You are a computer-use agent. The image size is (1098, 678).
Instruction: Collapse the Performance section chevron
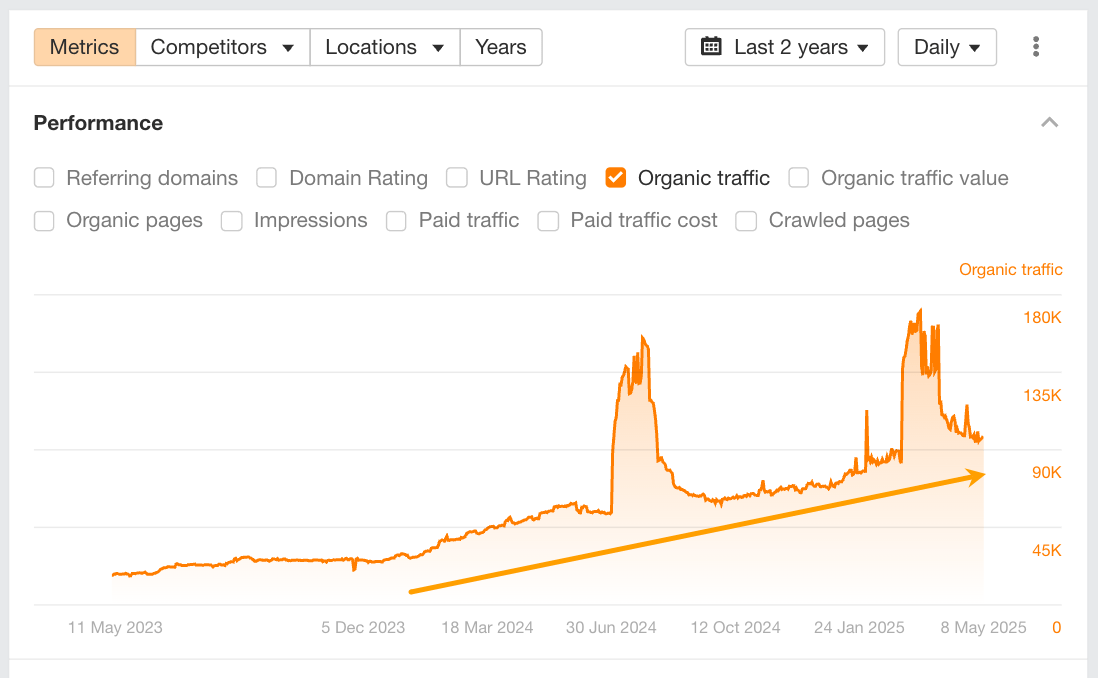pyautogui.click(x=1049, y=123)
